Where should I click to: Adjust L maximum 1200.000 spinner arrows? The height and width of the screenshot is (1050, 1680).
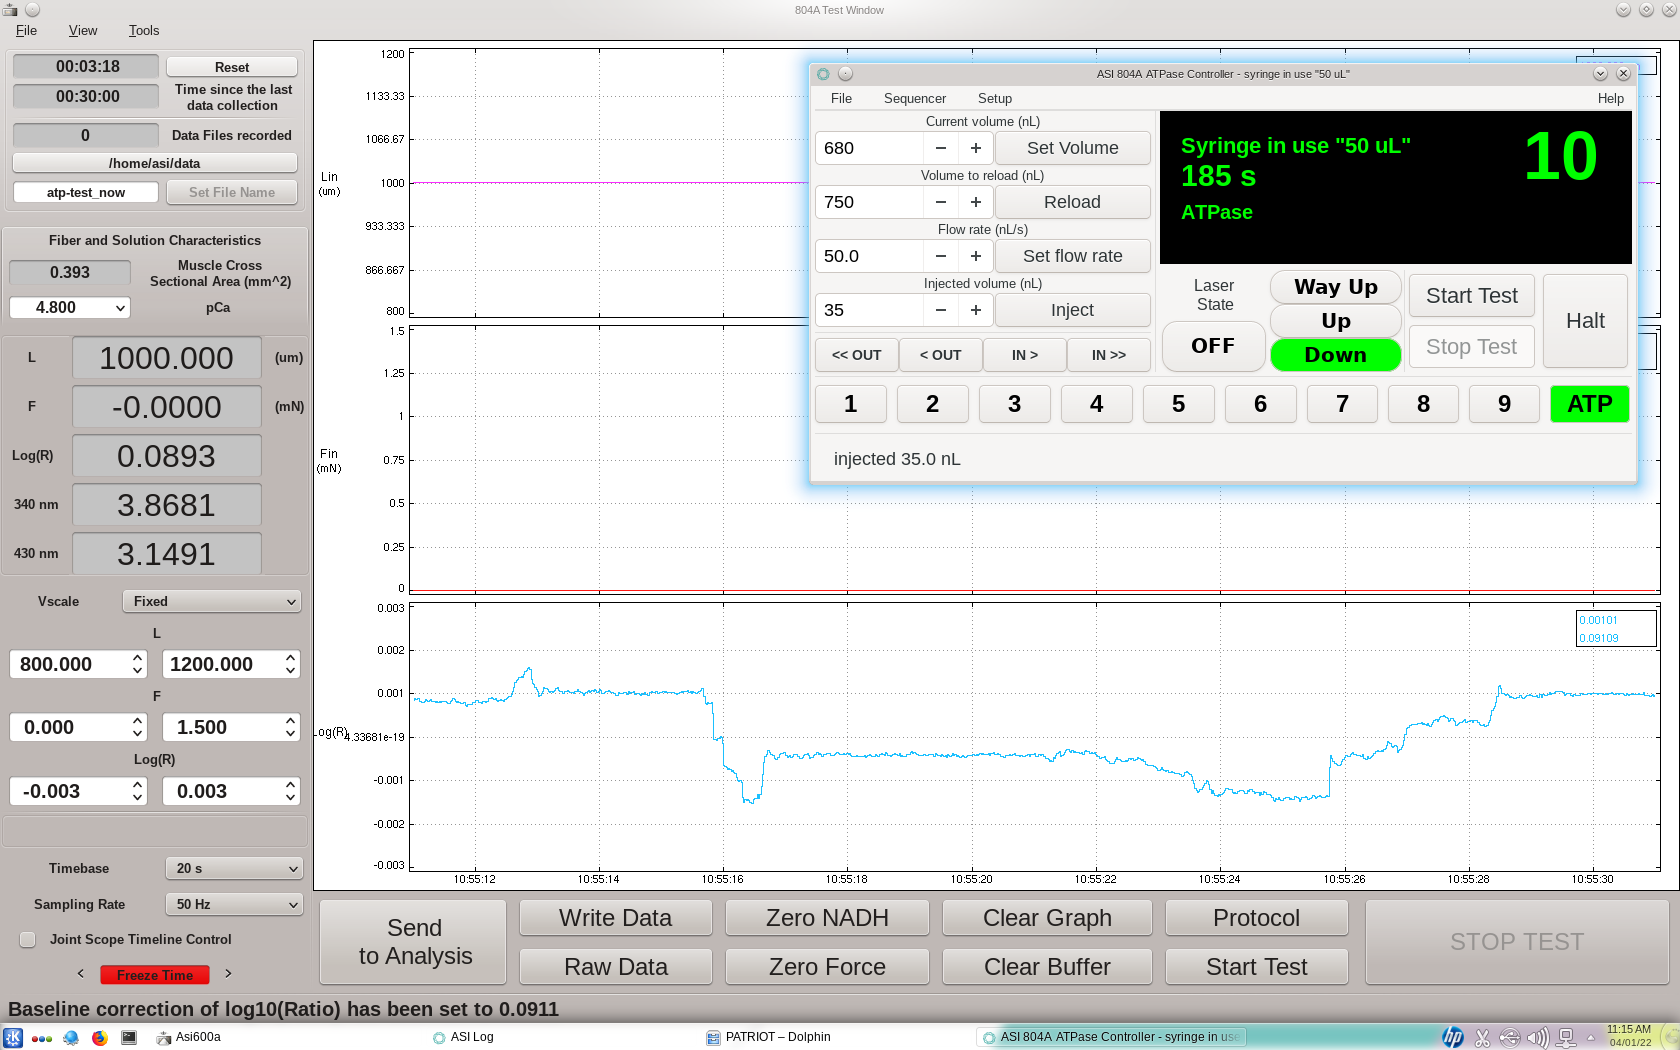pyautogui.click(x=290, y=664)
